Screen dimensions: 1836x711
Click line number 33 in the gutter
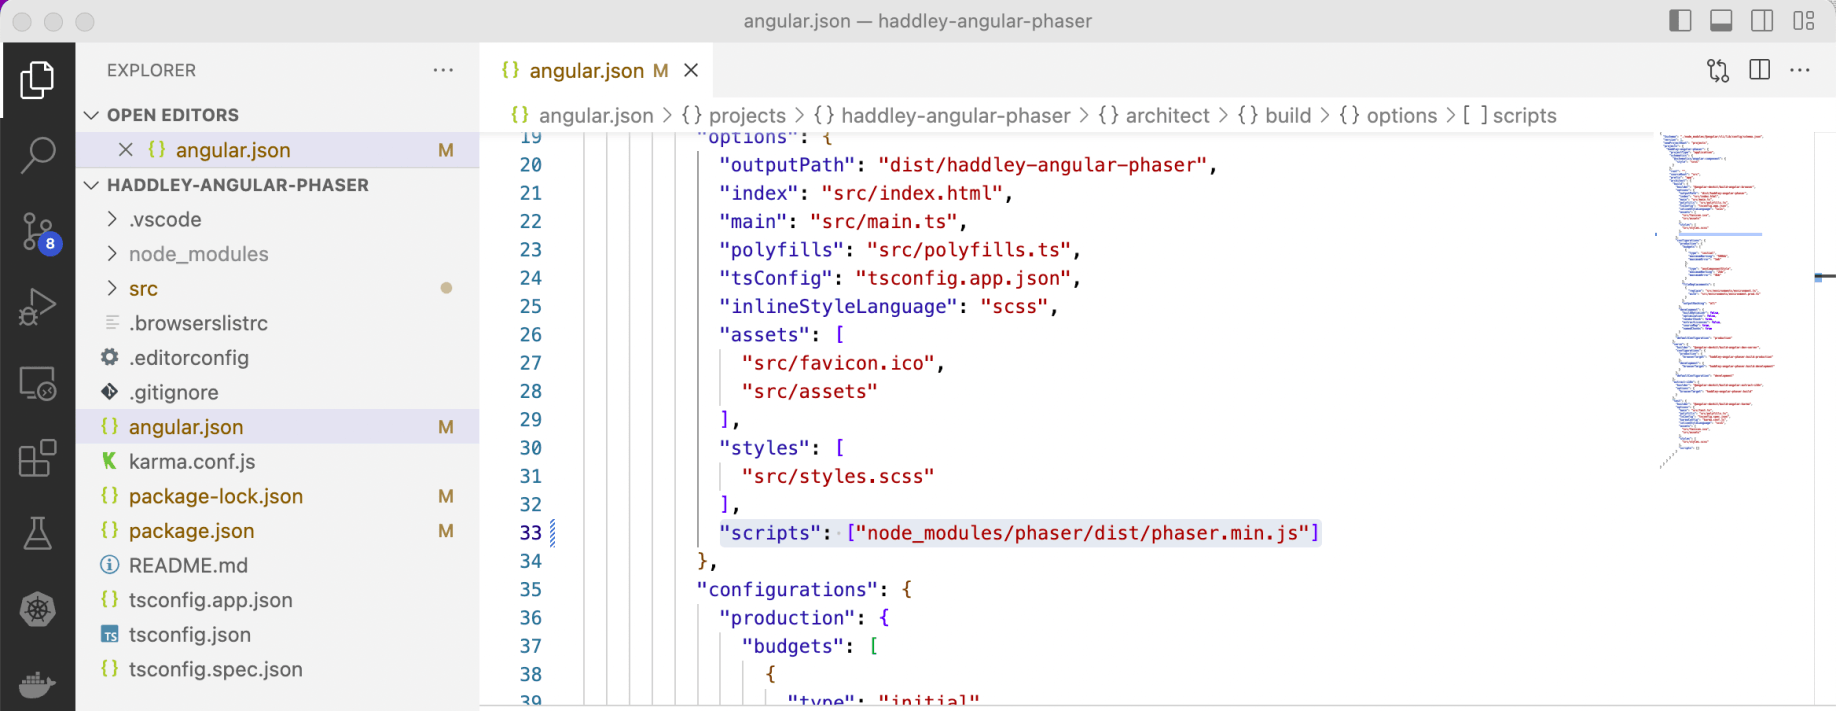click(530, 533)
